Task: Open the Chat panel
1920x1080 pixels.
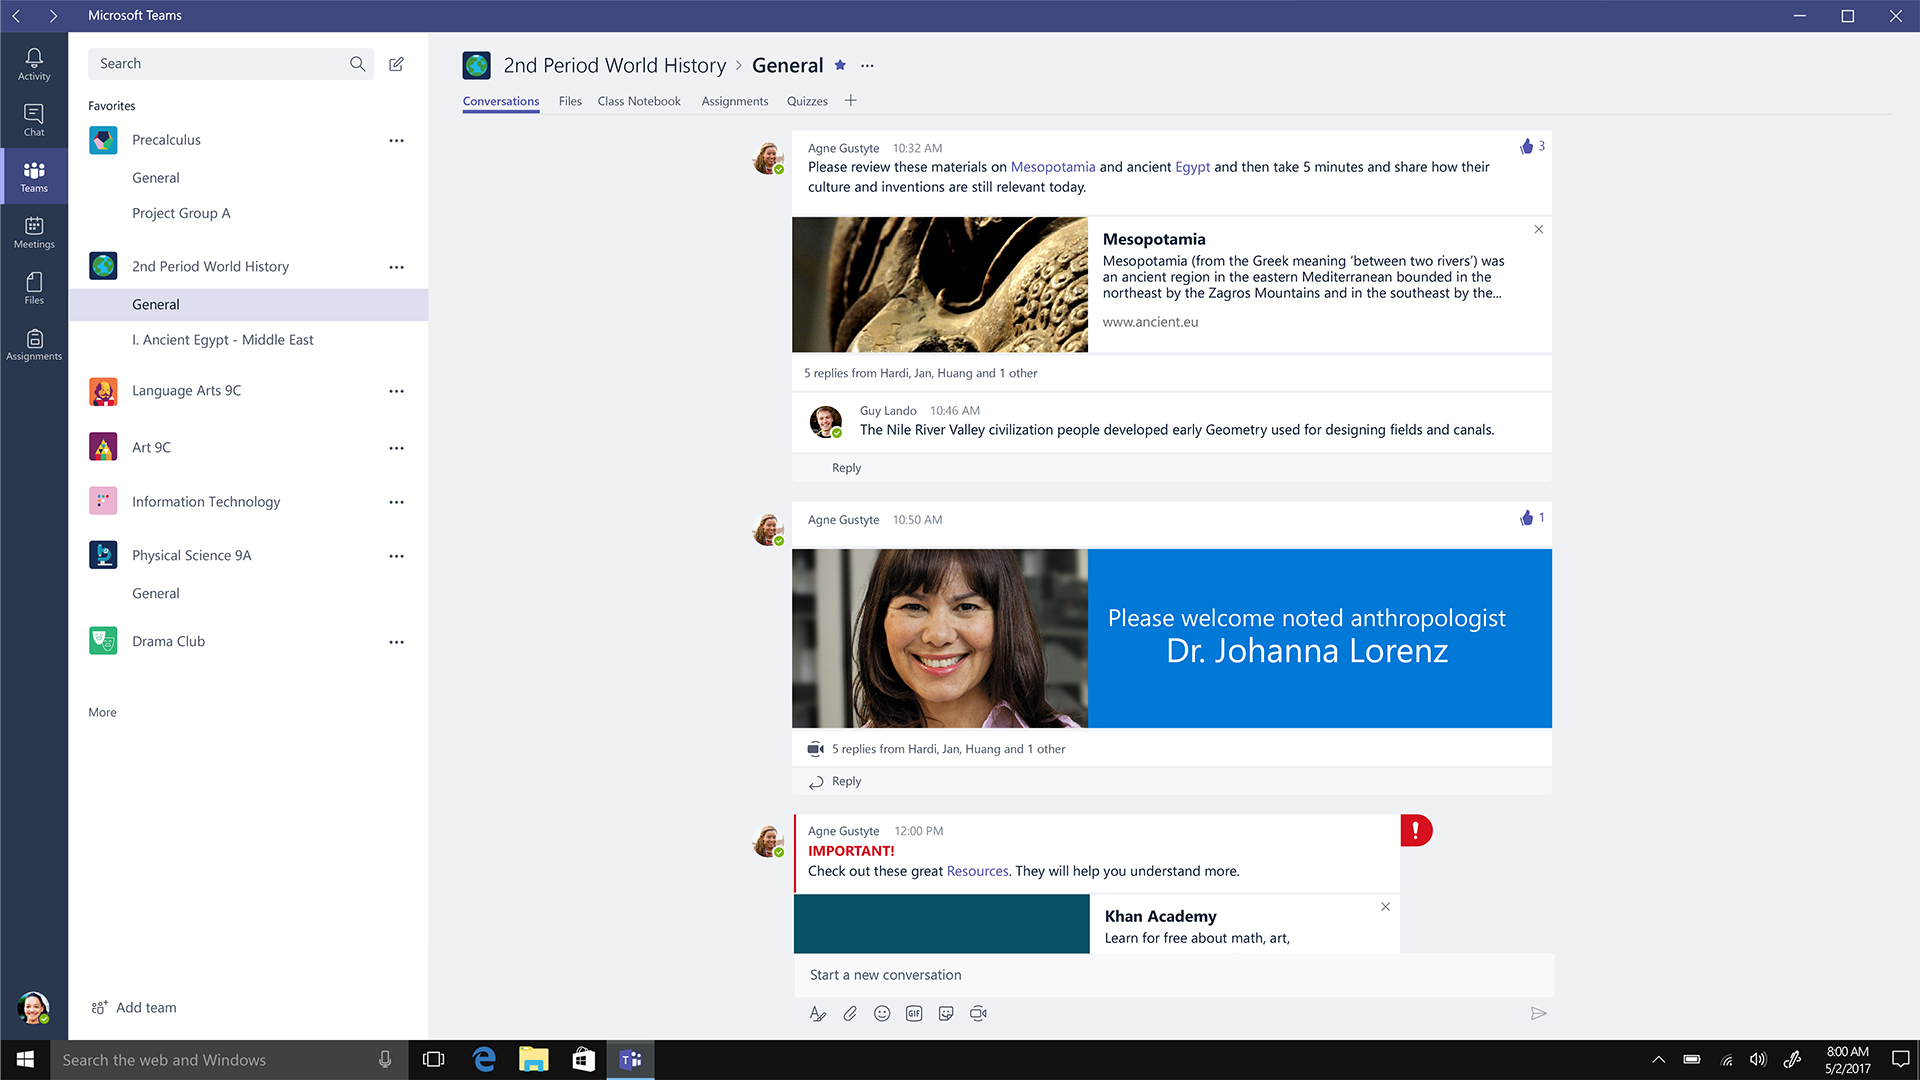Action: 34,121
